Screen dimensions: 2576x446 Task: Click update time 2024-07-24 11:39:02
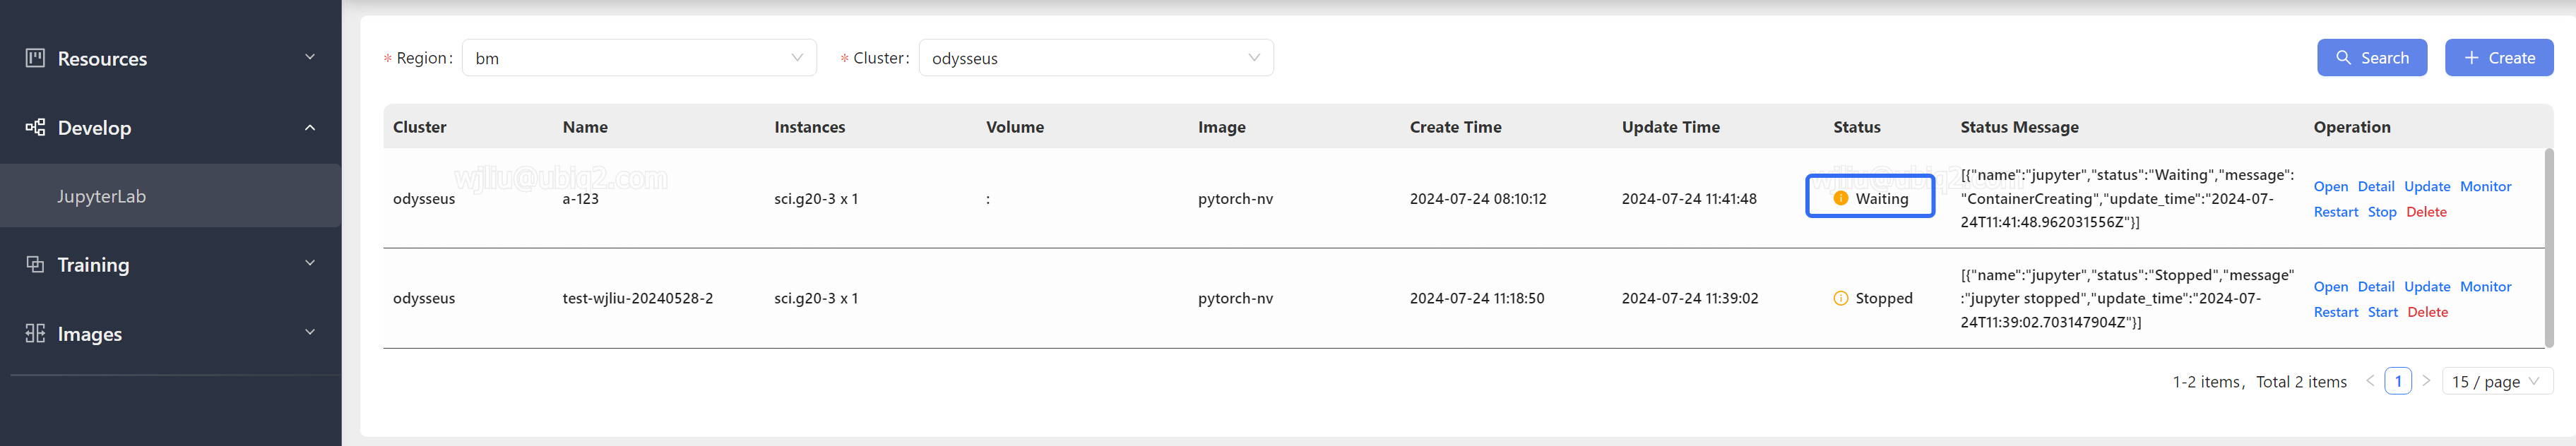tap(1689, 298)
